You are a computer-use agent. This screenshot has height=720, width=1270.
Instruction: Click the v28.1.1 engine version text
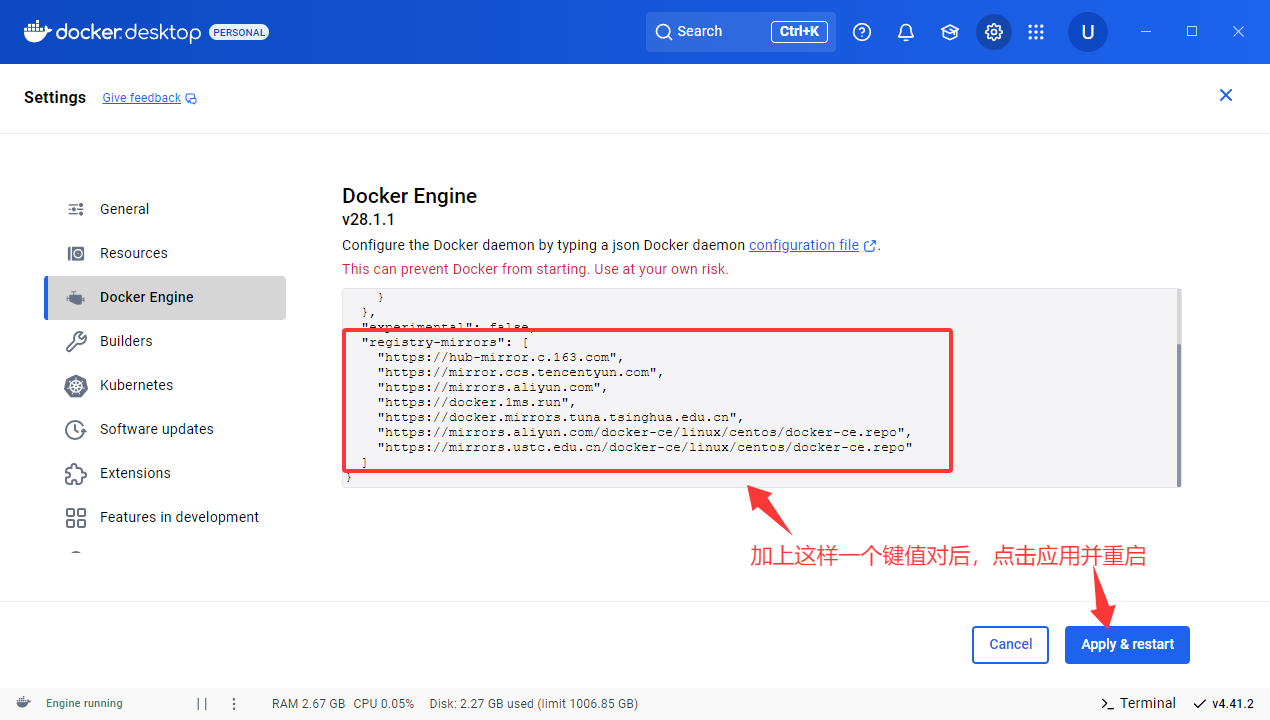click(x=368, y=220)
